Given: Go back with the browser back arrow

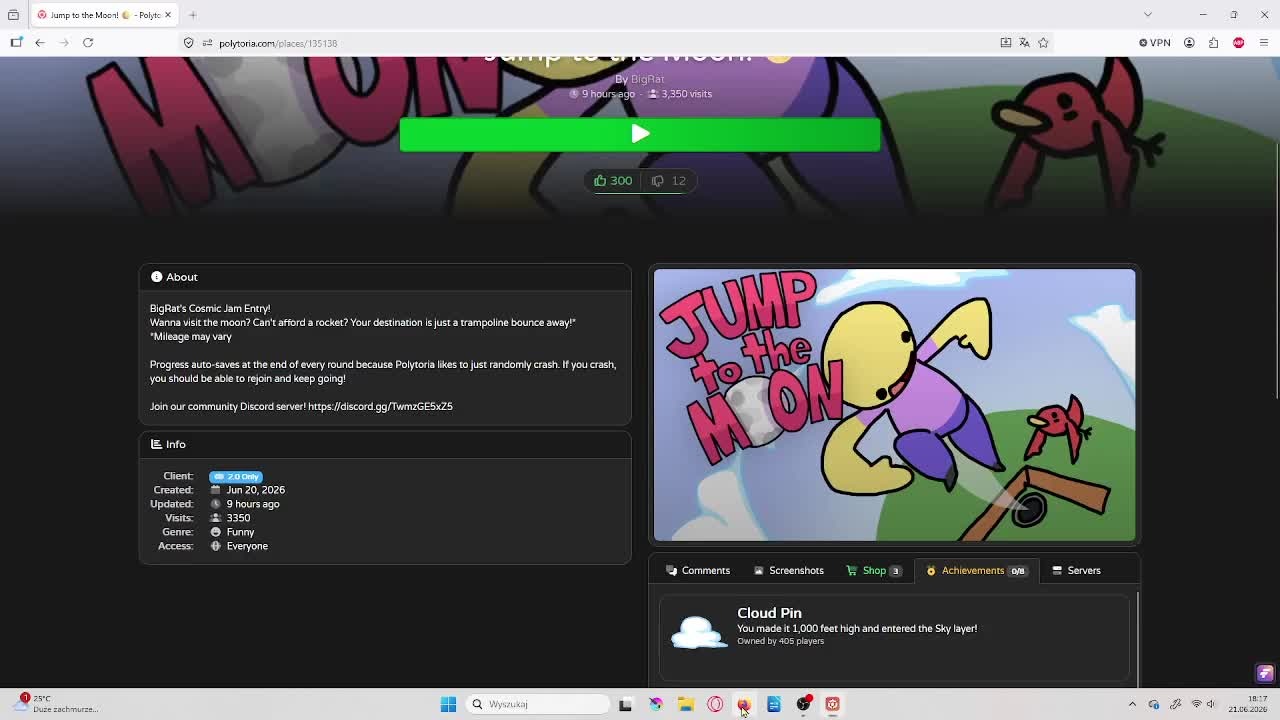Looking at the screenshot, I should tap(40, 43).
